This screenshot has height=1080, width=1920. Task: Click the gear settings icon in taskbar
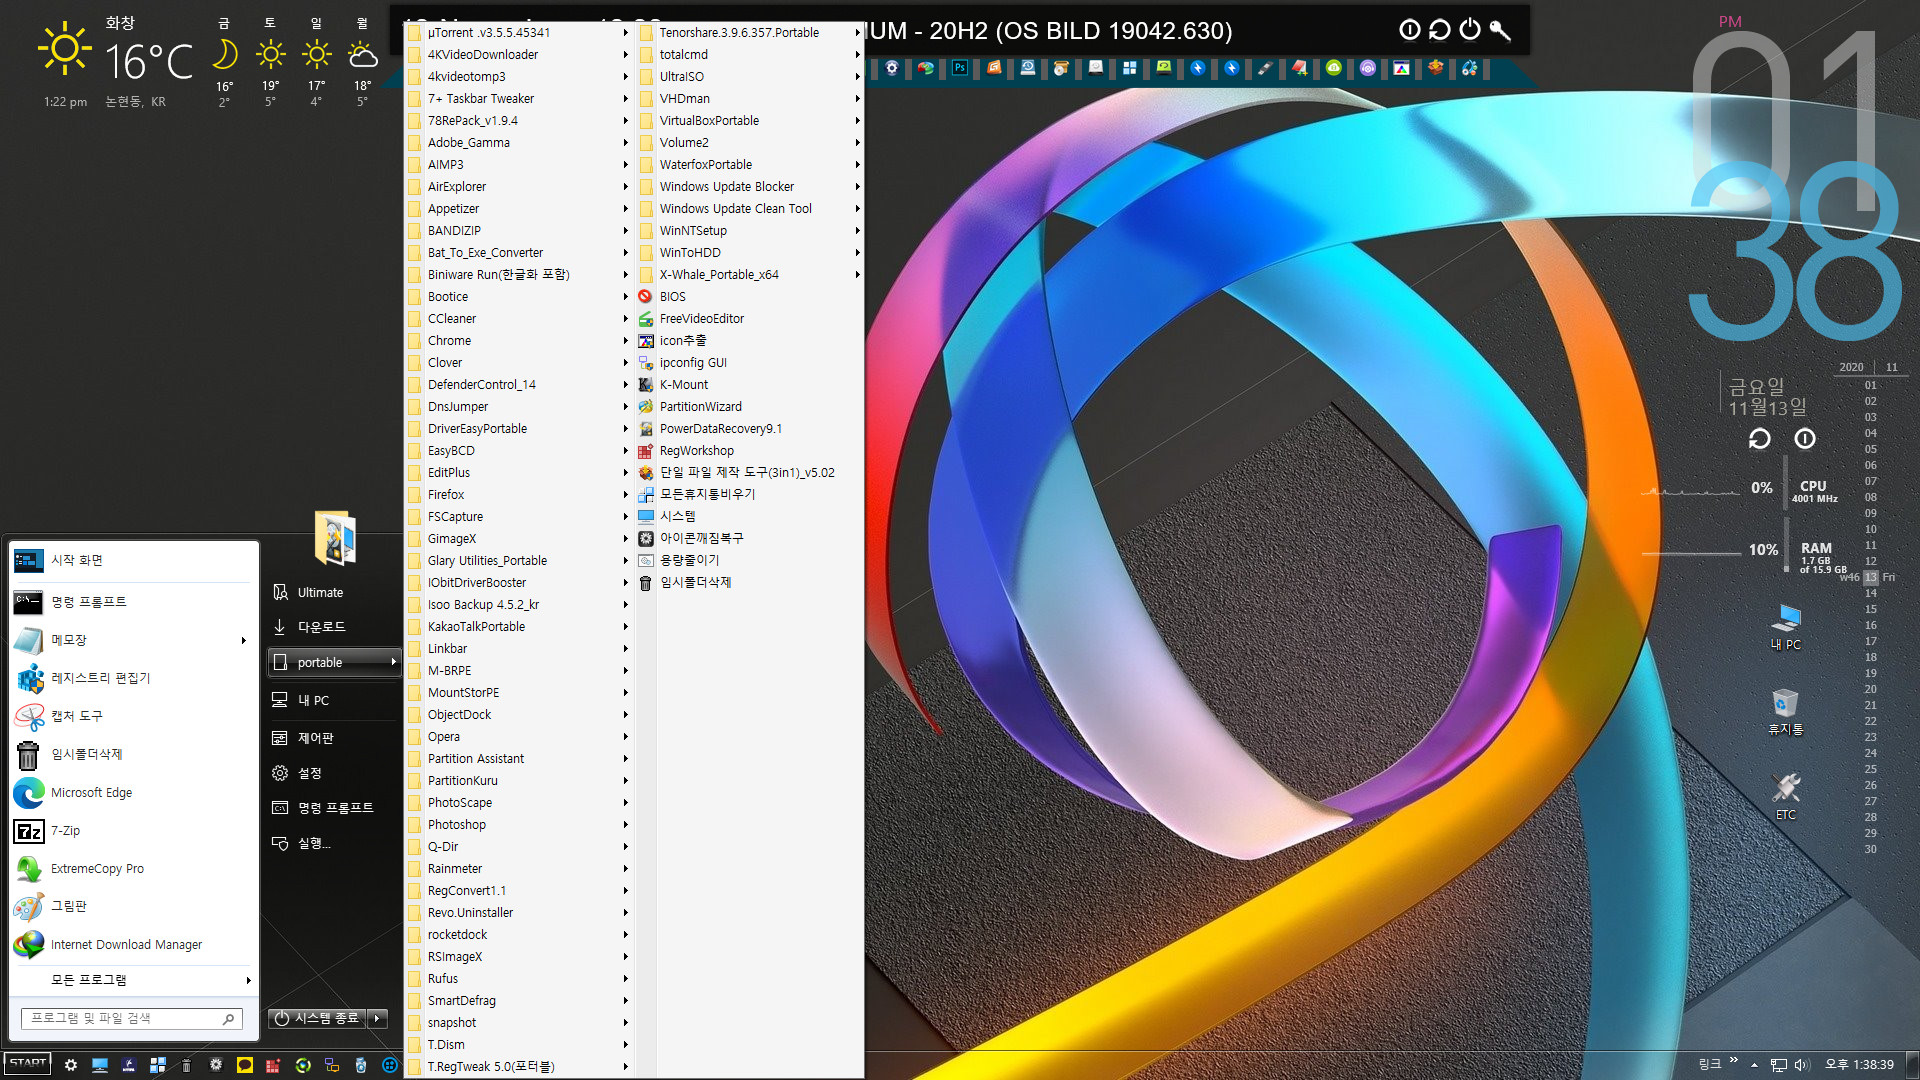(70, 1065)
